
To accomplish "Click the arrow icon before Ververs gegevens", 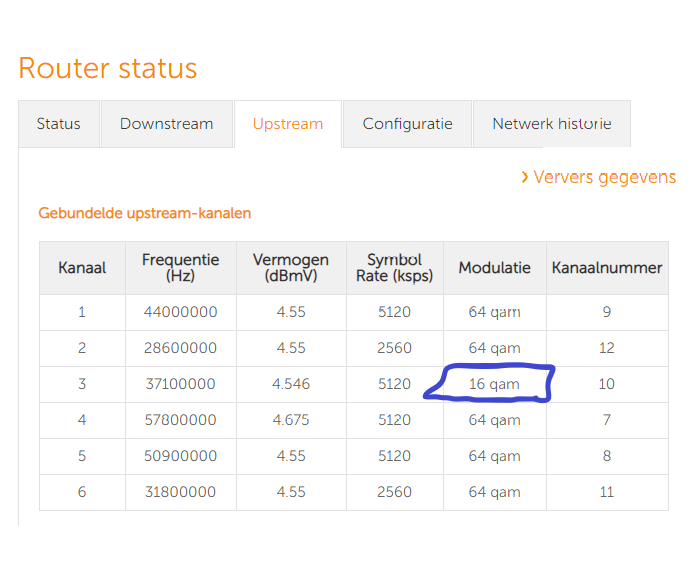I will click(525, 177).
